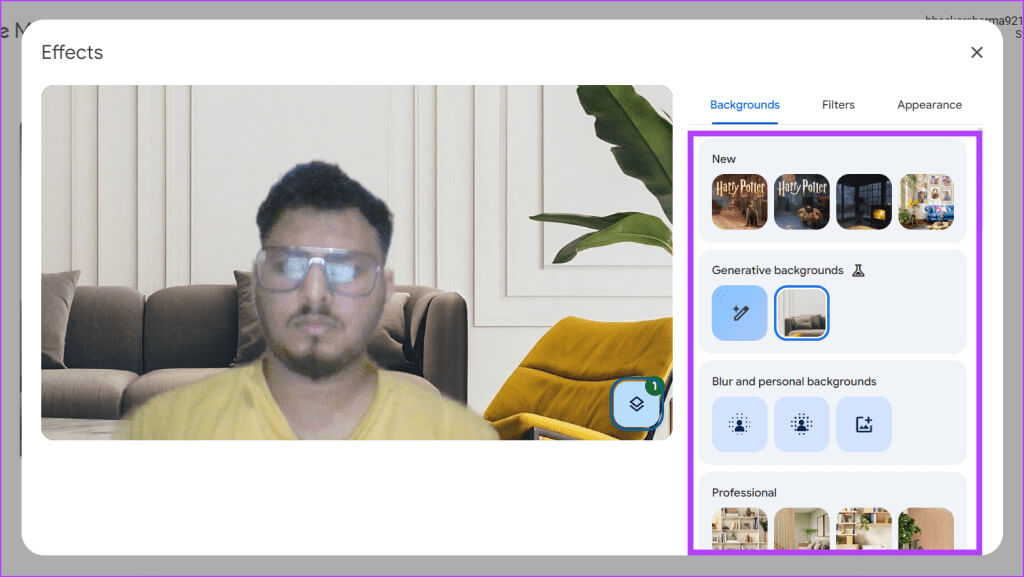This screenshot has height=577, width=1024.
Task: Select the first Harry Potter background
Action: (x=739, y=202)
